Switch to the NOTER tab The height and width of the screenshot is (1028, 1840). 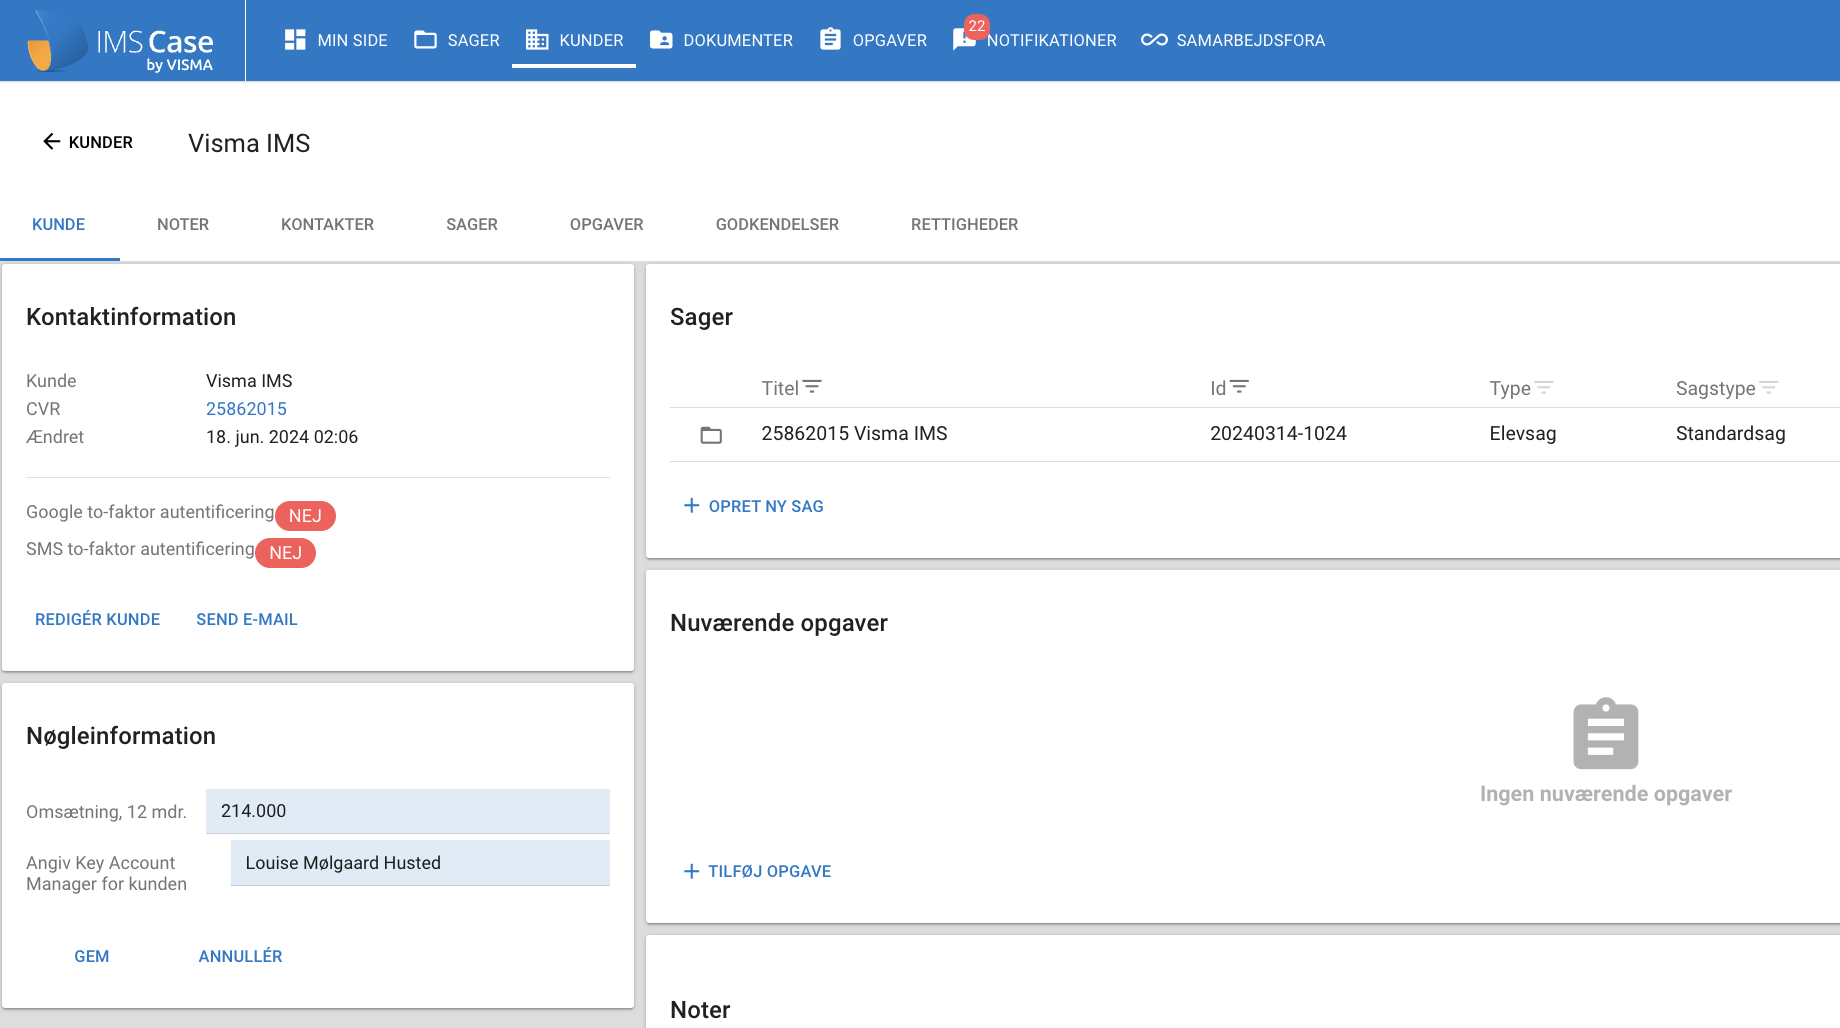pos(183,224)
